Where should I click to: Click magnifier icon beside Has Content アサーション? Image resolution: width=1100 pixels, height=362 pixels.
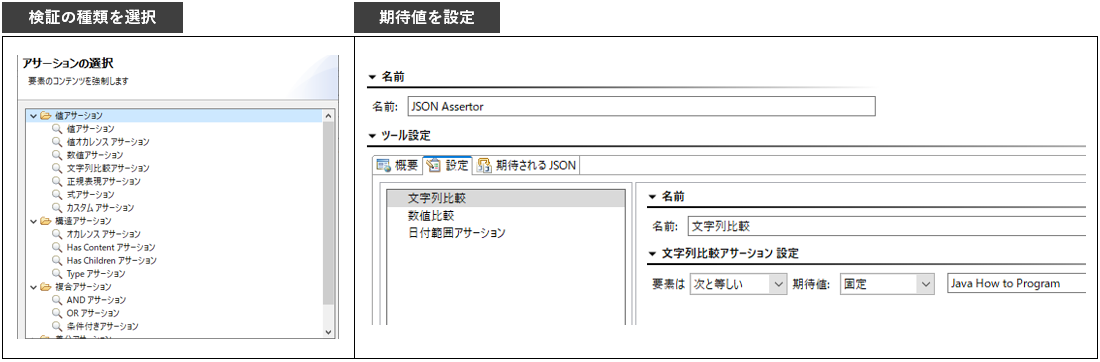[x=56, y=248]
